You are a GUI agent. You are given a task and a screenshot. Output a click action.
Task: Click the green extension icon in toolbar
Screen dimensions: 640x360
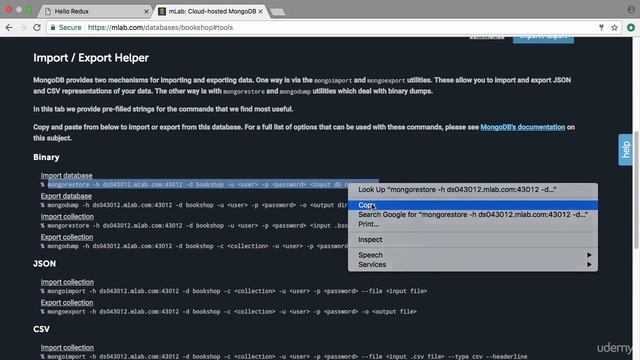(x=631, y=28)
